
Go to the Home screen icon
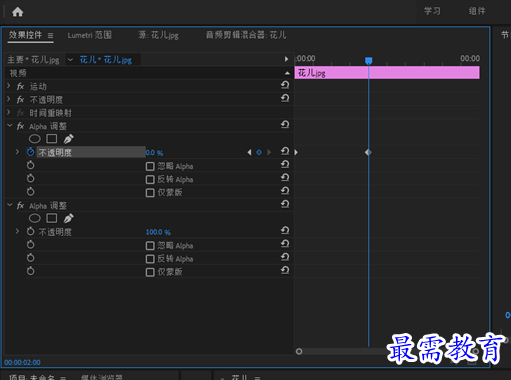pos(18,12)
